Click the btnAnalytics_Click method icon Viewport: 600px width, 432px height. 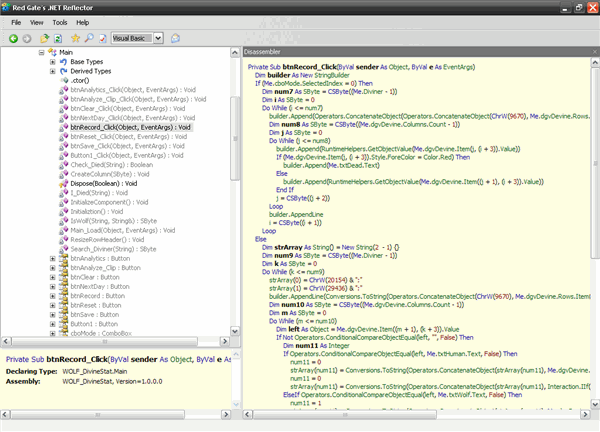click(x=64, y=90)
